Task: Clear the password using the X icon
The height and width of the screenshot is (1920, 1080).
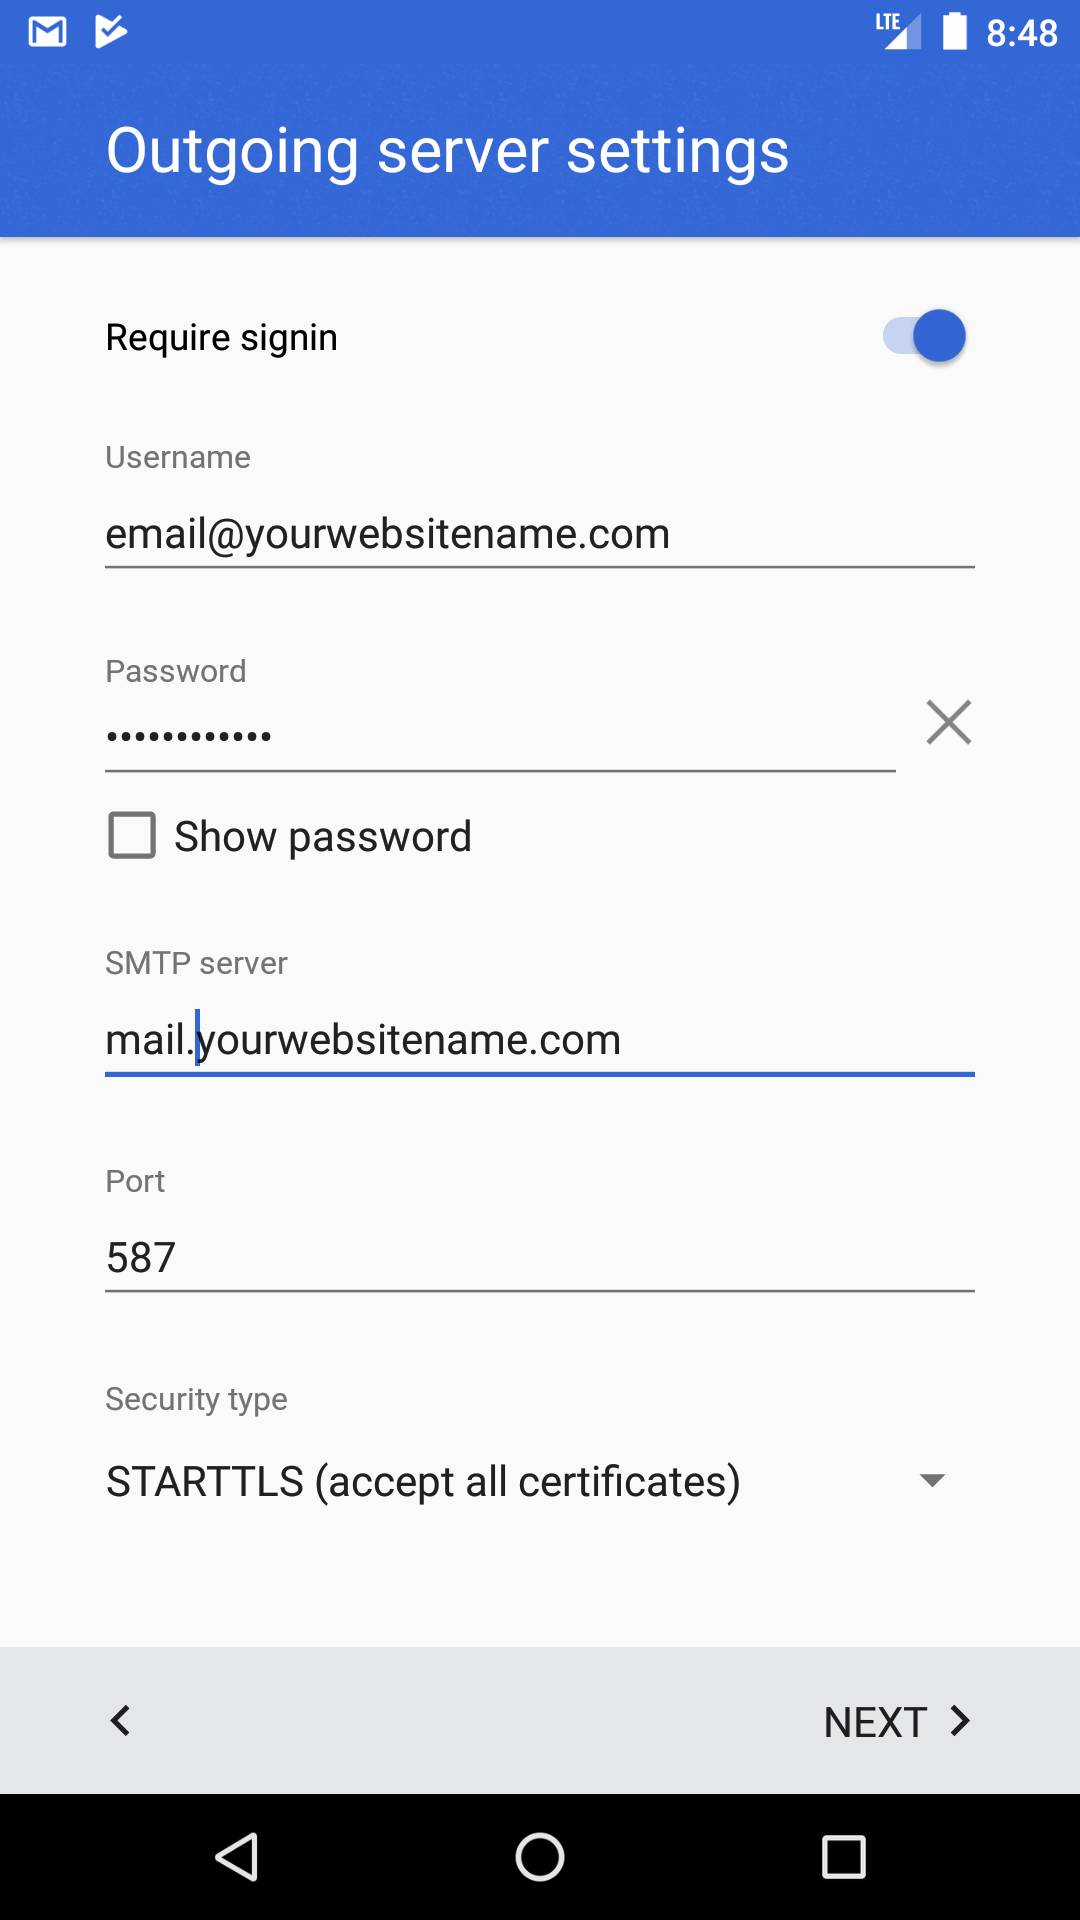Action: pos(948,722)
